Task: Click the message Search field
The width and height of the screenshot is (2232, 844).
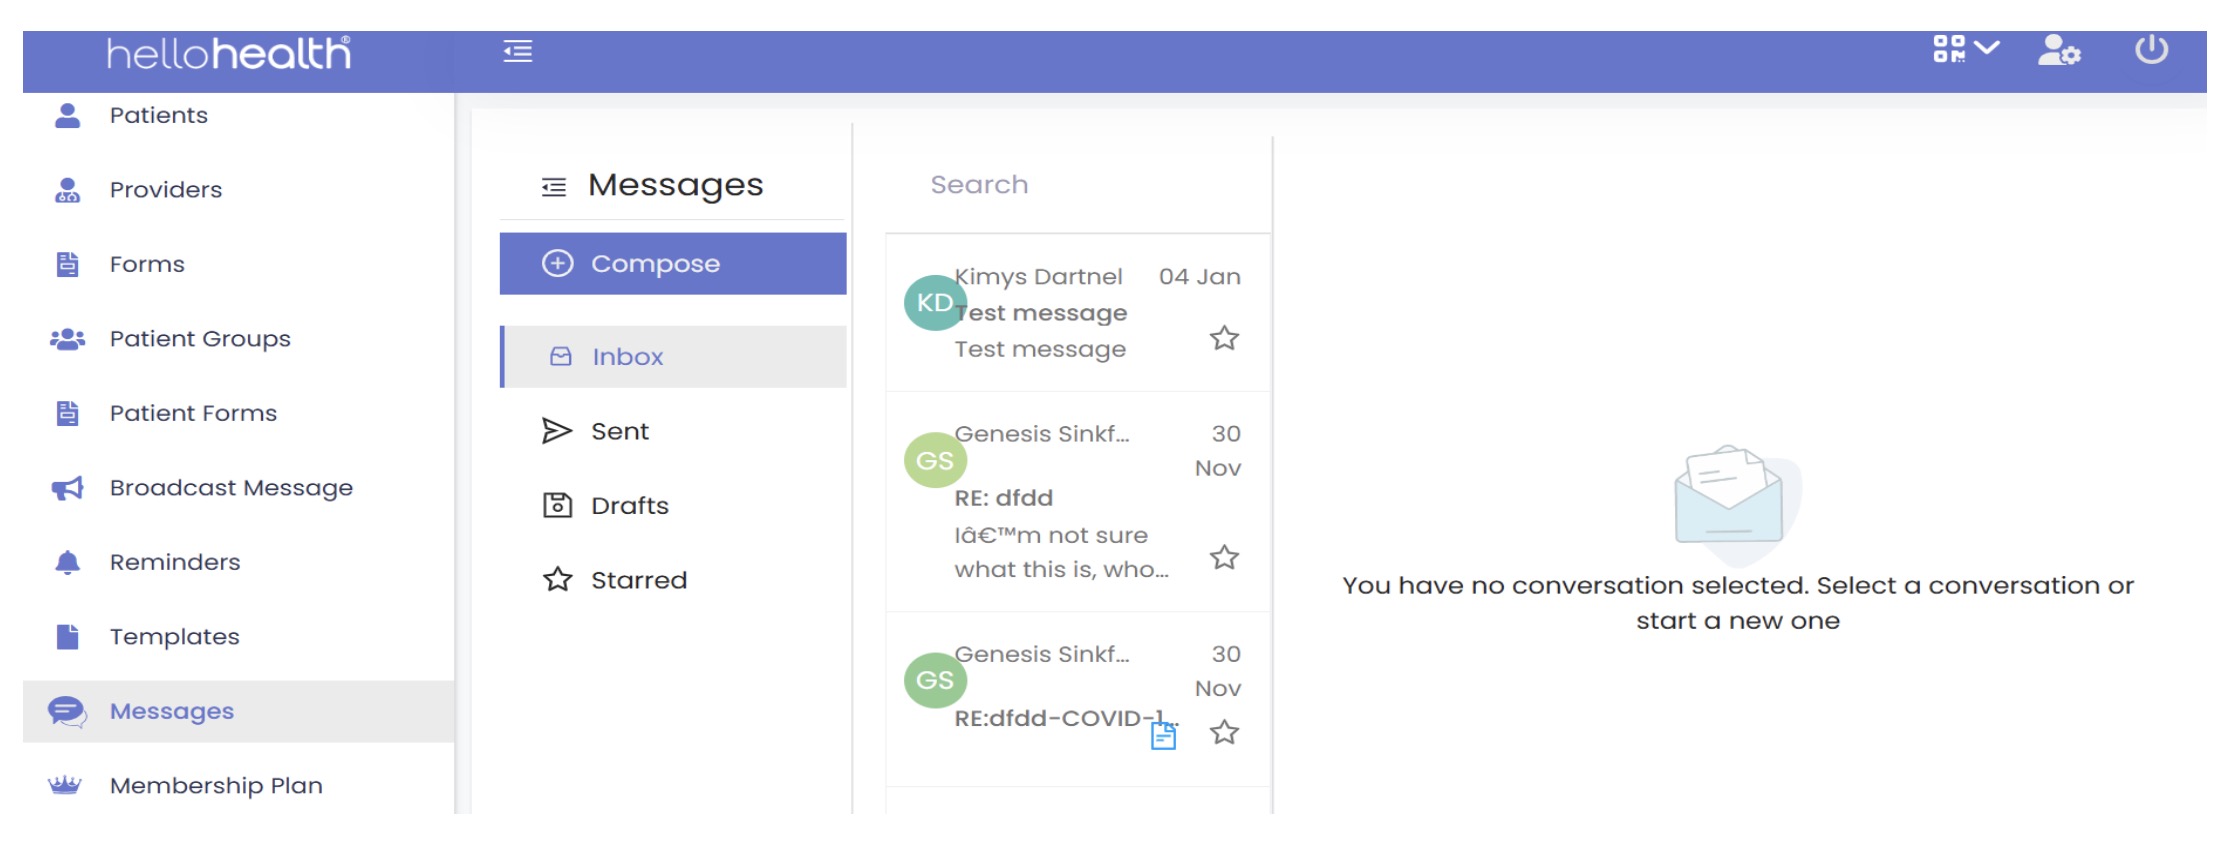Action: [1078, 185]
